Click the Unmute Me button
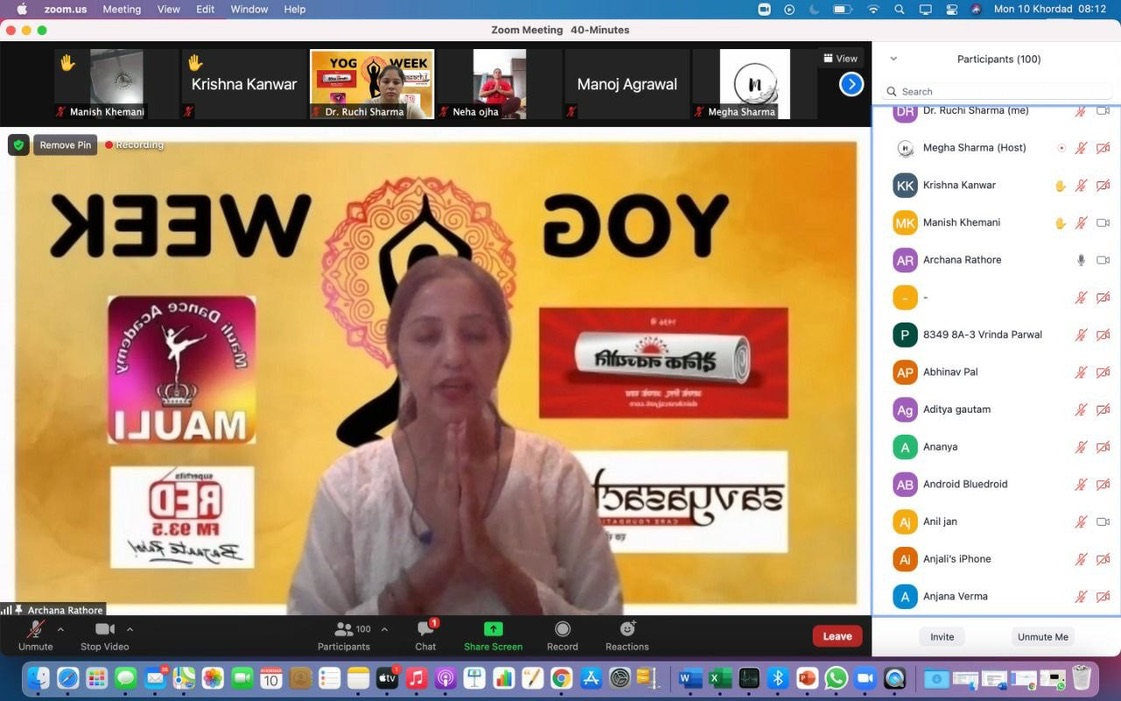1121x701 pixels. click(1043, 637)
